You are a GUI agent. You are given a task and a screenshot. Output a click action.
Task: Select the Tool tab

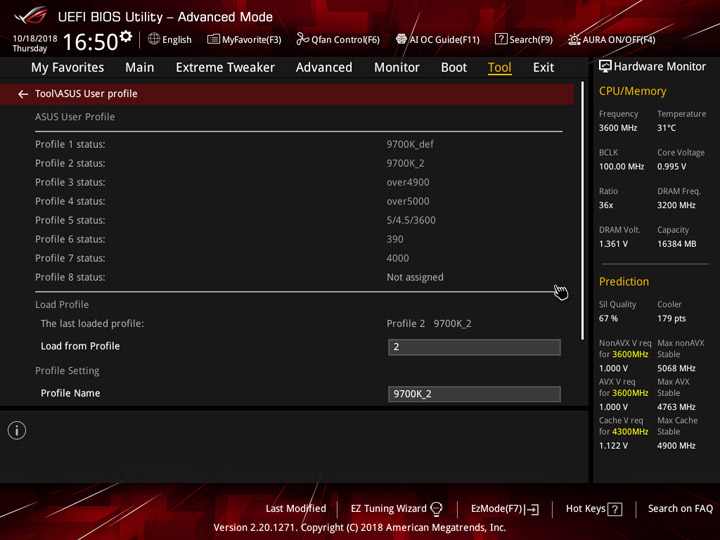pos(500,68)
